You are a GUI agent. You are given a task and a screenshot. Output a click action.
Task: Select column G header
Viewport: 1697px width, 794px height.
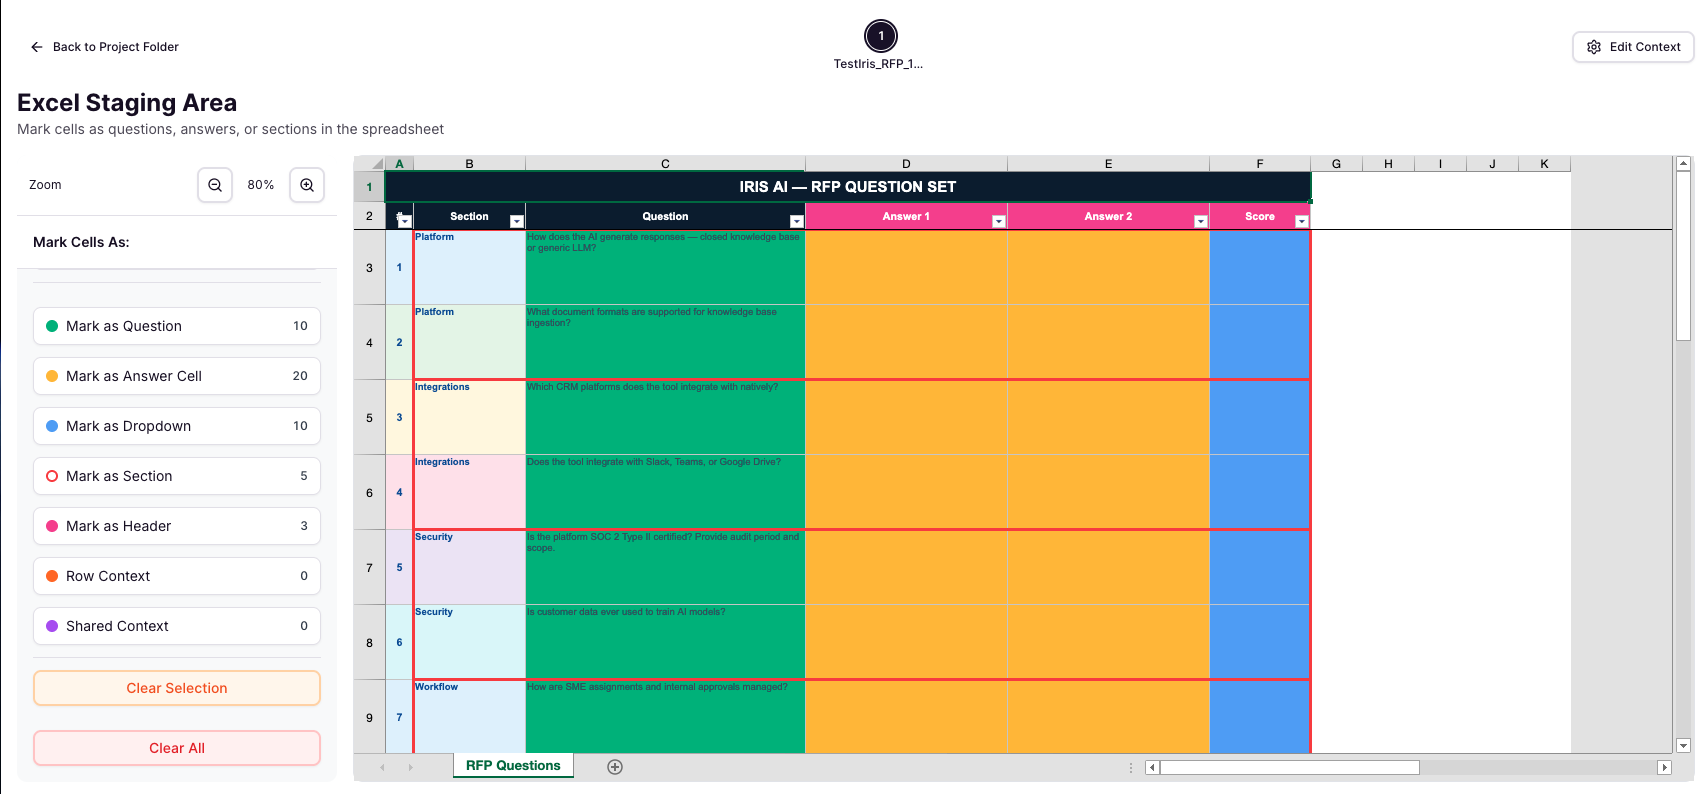(1336, 164)
